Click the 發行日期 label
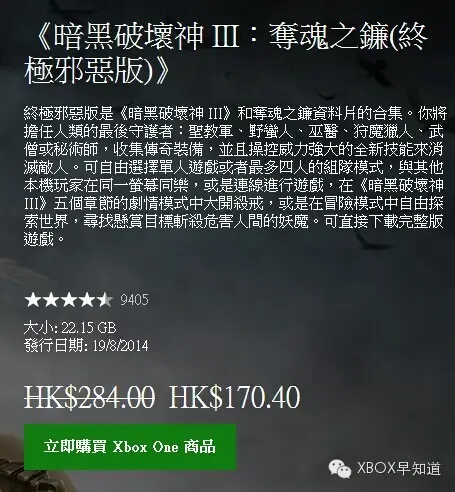The width and height of the screenshot is (455, 492). click(54, 345)
